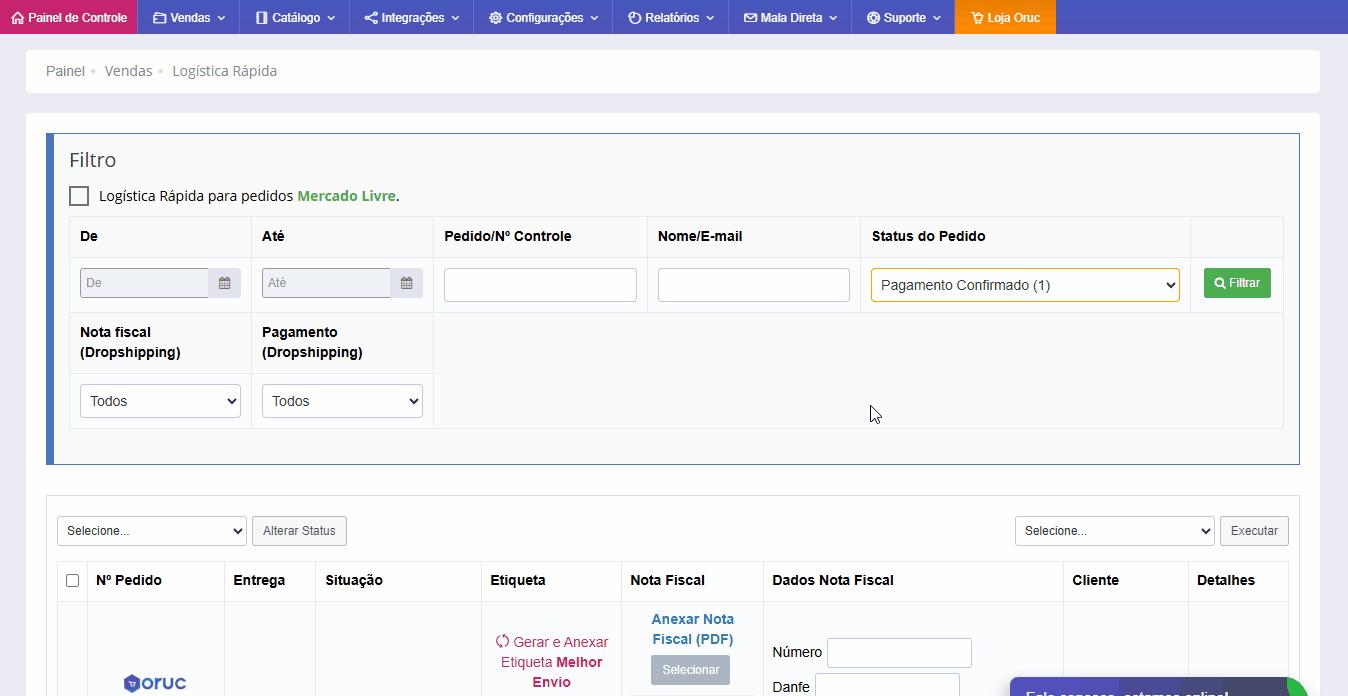The height and width of the screenshot is (696, 1348).
Task: Open the action selector beside Executar
Action: [1114, 531]
